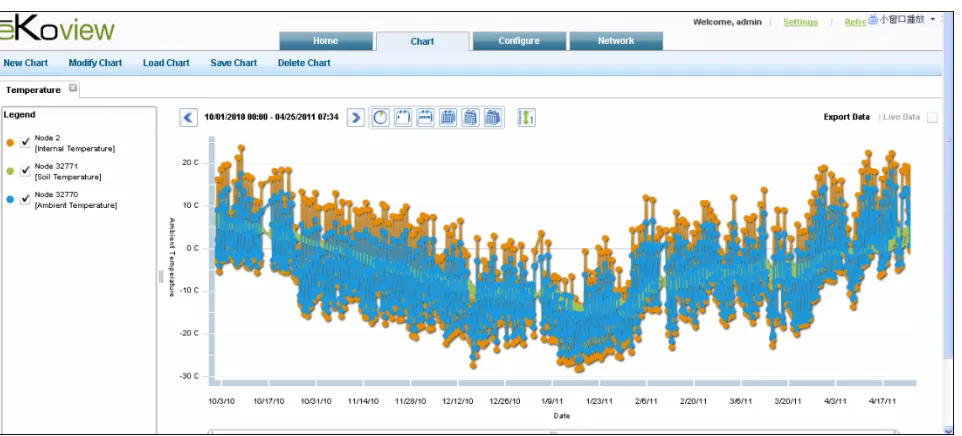Collapse the Legend panel splitter handle
This screenshot has height=436, width=962.
pyautogui.click(x=161, y=277)
